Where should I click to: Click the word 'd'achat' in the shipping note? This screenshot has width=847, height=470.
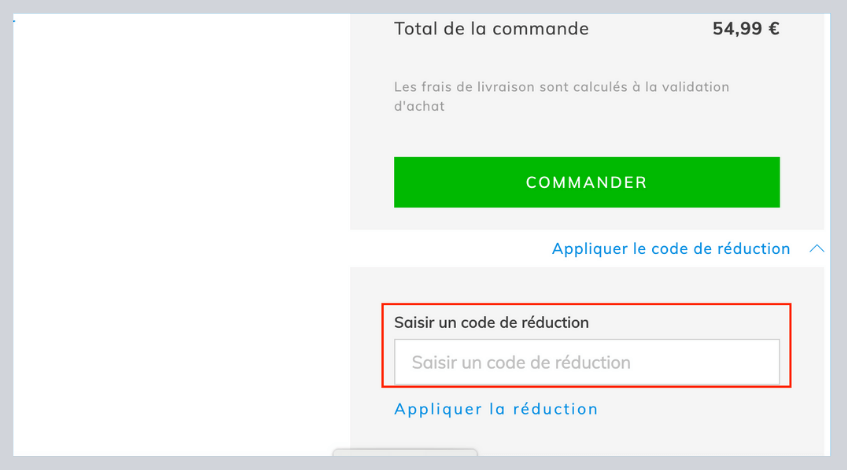tap(419, 106)
